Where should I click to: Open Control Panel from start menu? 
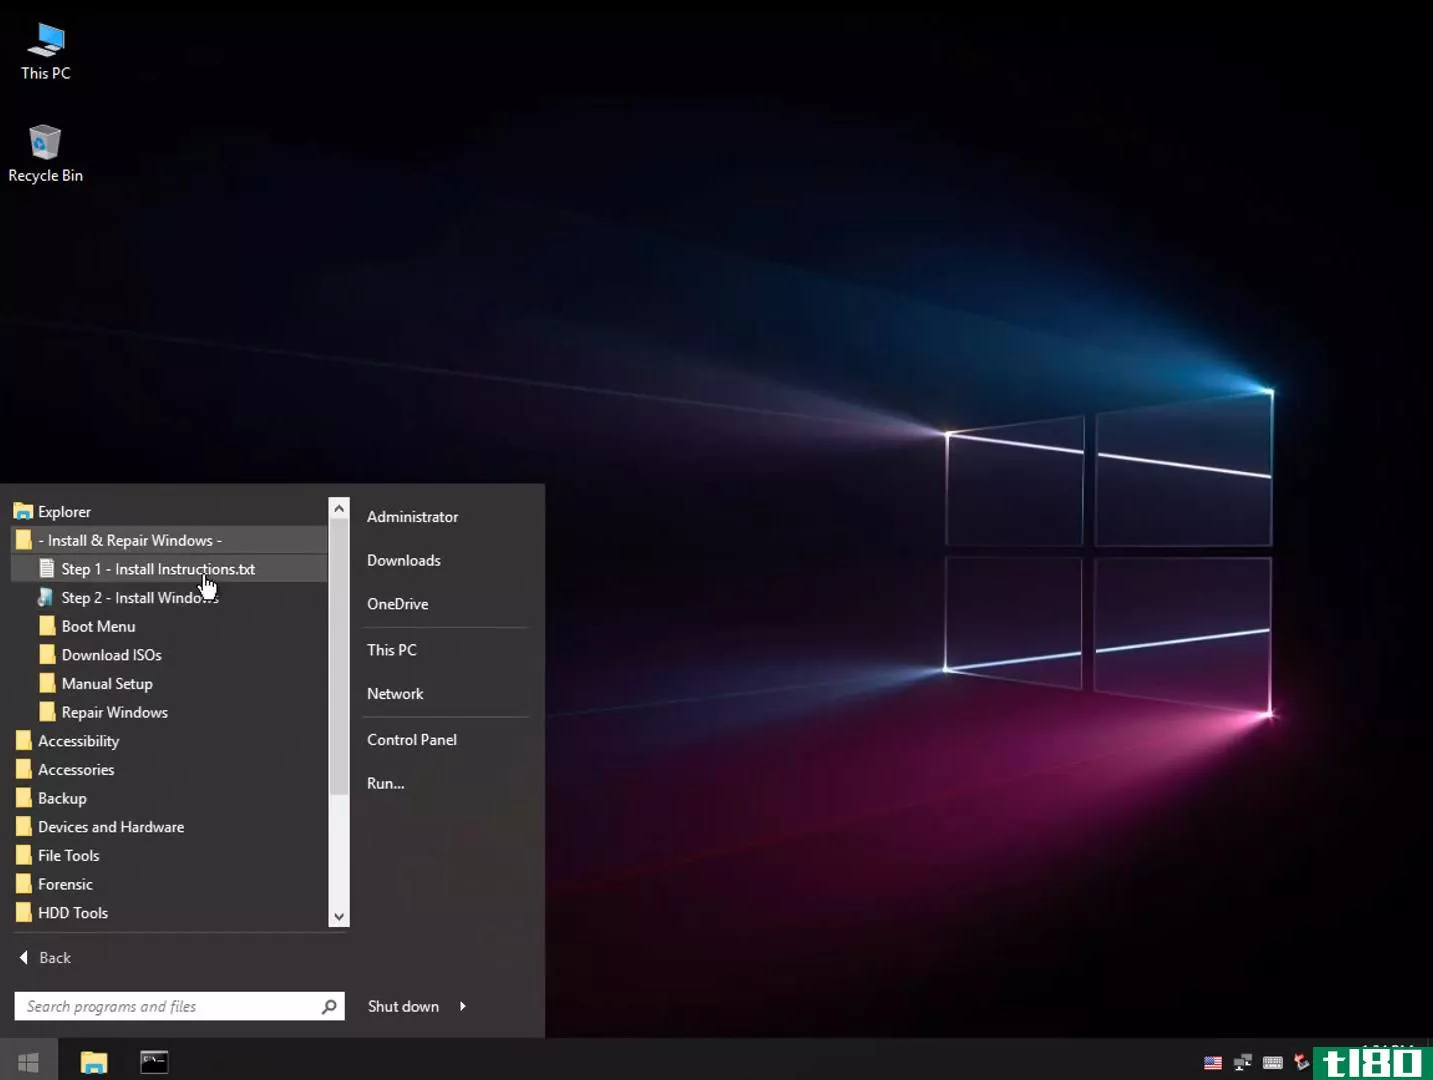point(412,740)
